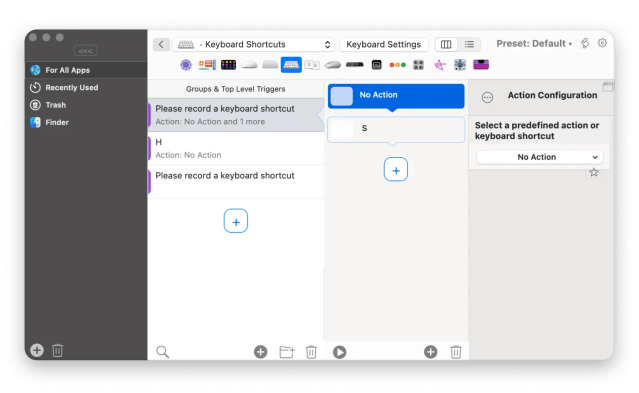The image size is (639, 393).
Task: Toggle the Action Configuration panel window icon
Action: [x=608, y=86]
